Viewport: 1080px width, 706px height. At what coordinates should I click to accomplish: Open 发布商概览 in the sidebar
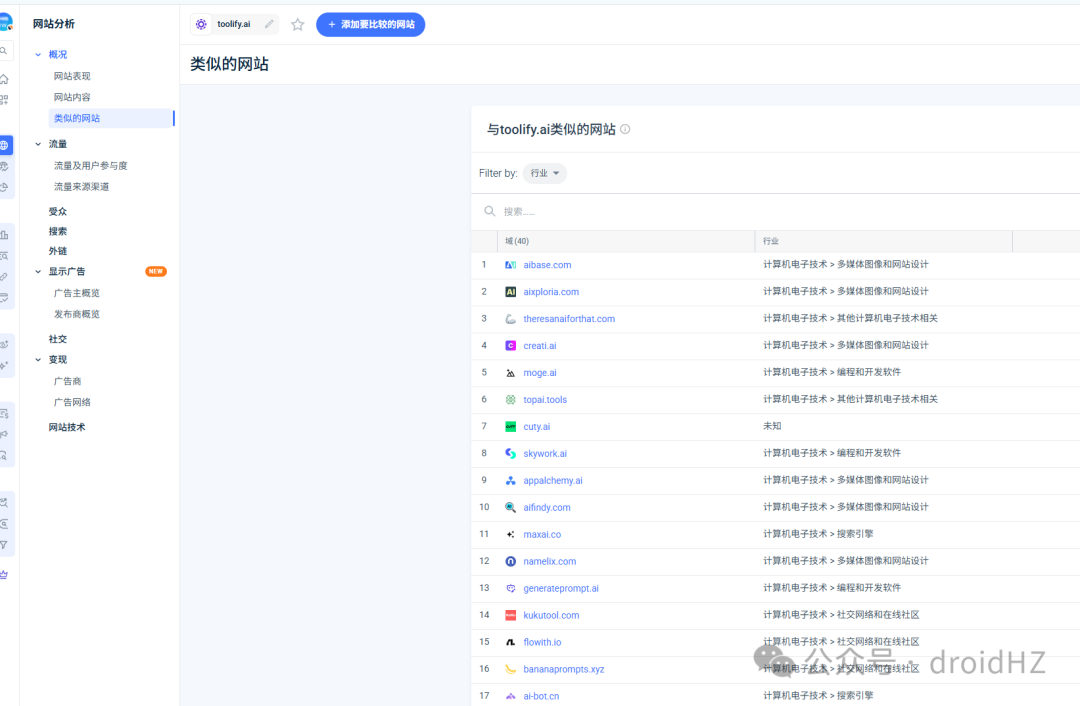point(77,314)
